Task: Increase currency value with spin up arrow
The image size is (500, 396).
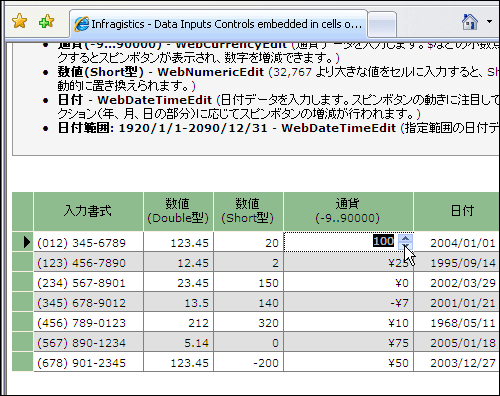Action: [405, 238]
